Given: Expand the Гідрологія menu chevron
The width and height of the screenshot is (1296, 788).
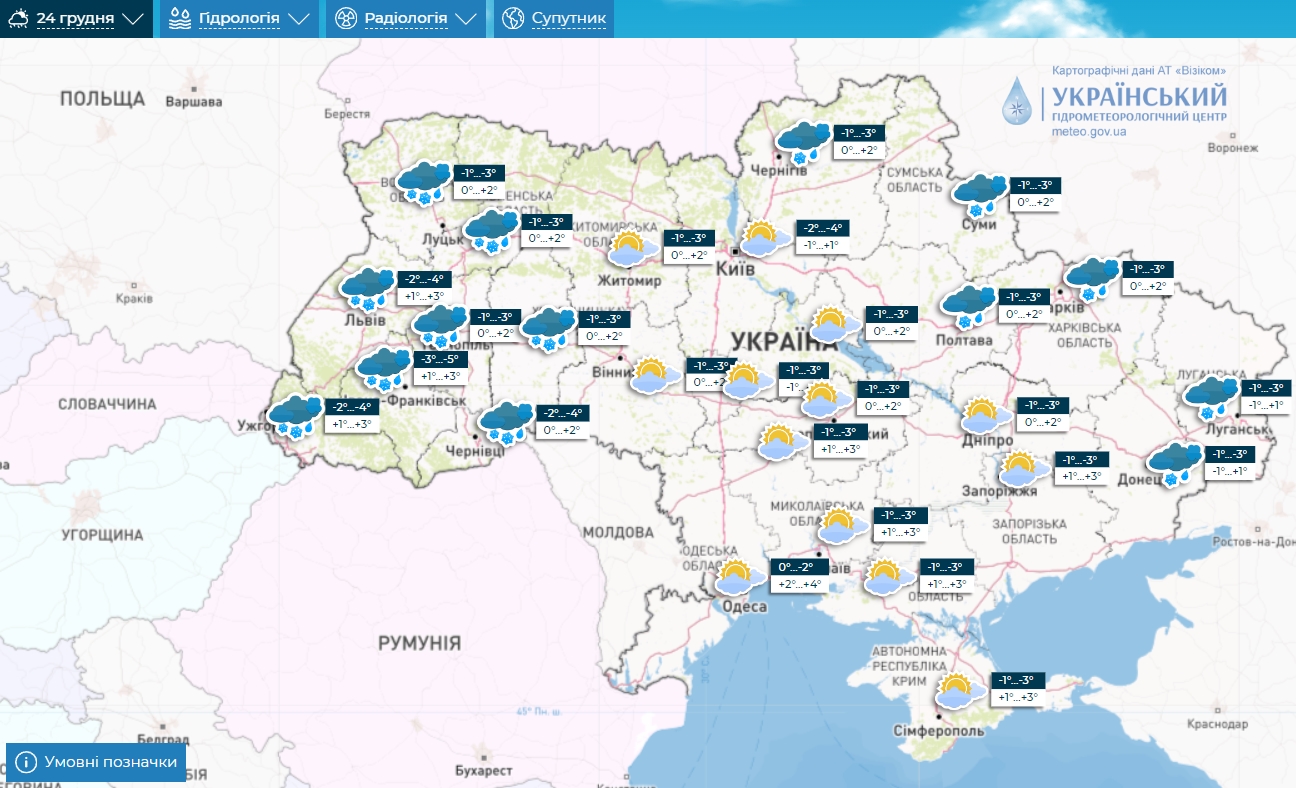Looking at the screenshot, I should tap(298, 19).
